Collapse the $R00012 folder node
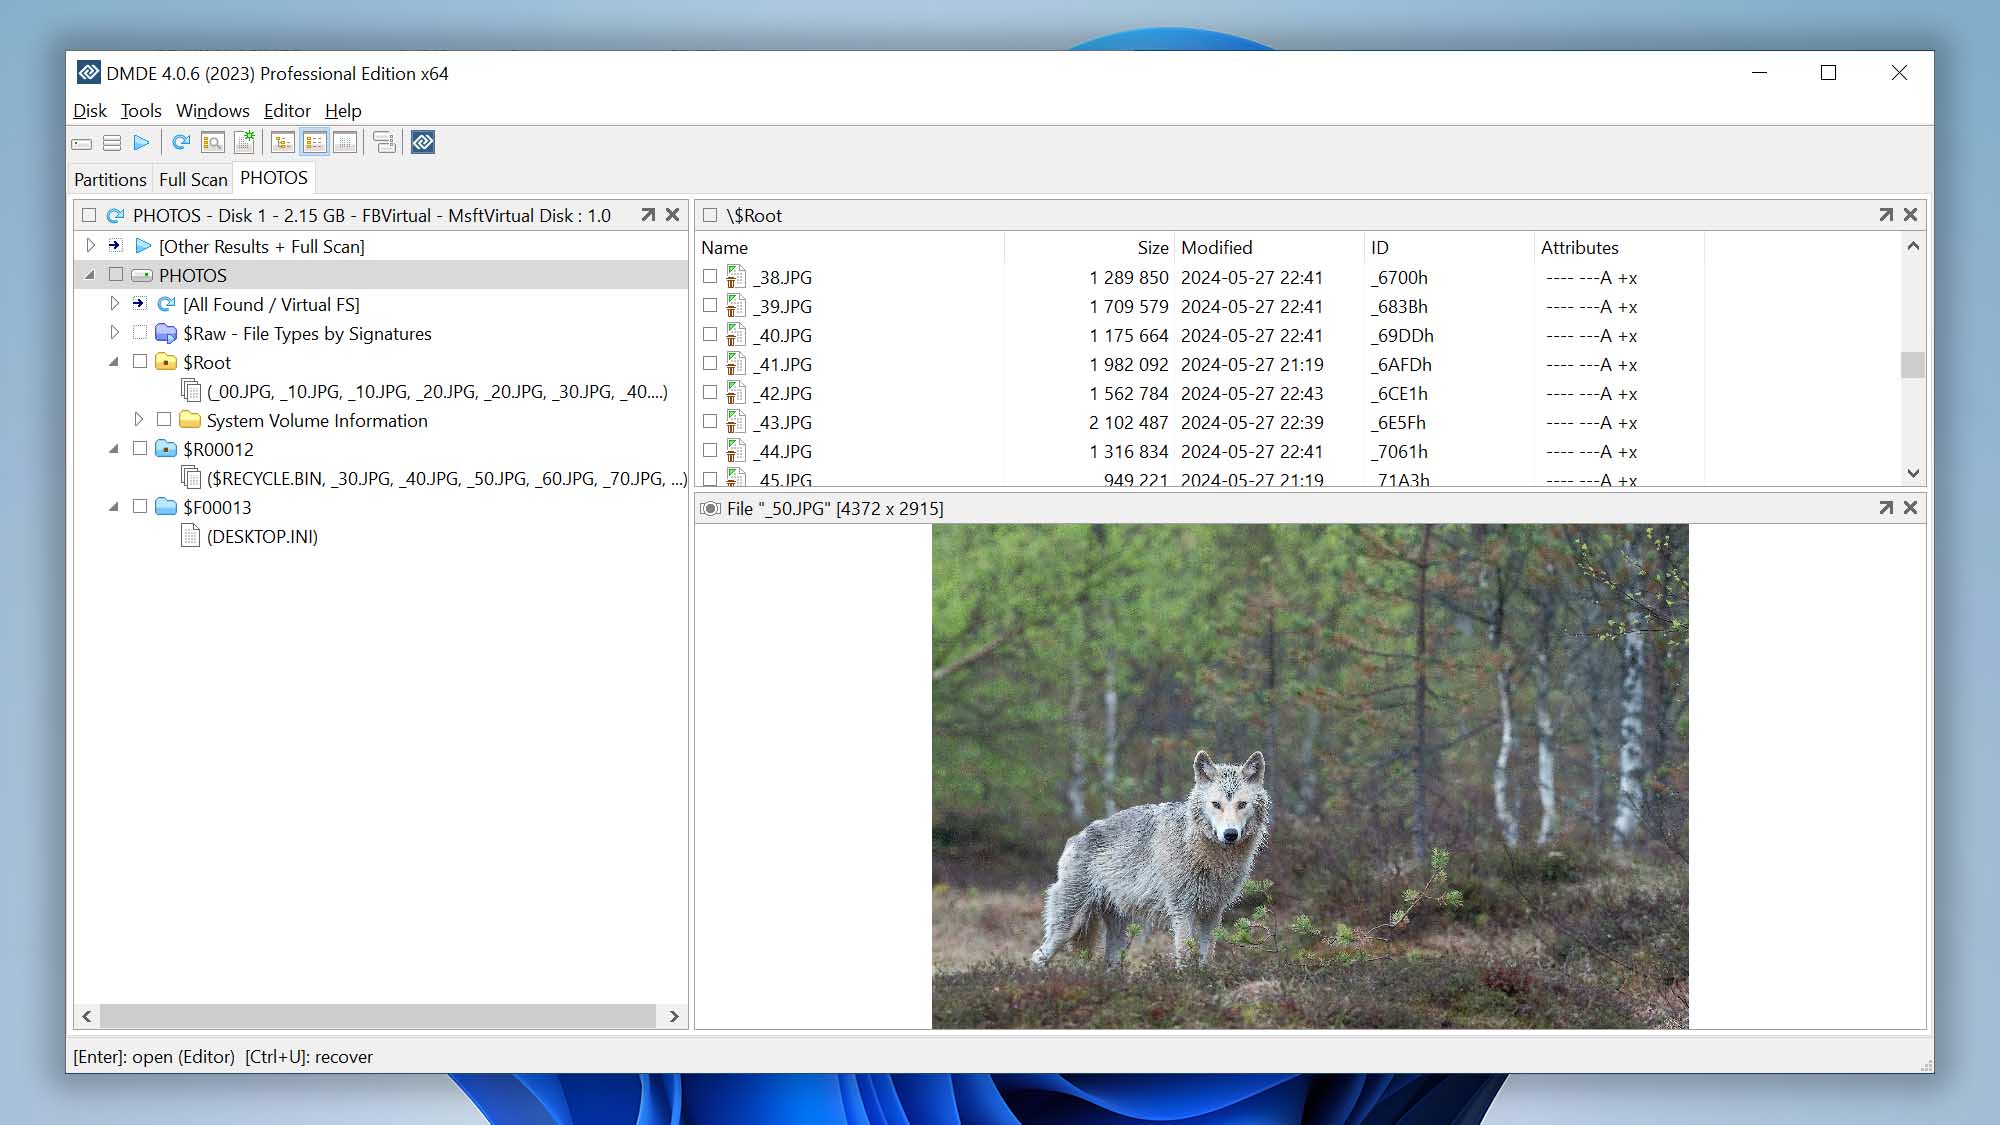Viewport: 2000px width, 1125px height. [115, 449]
